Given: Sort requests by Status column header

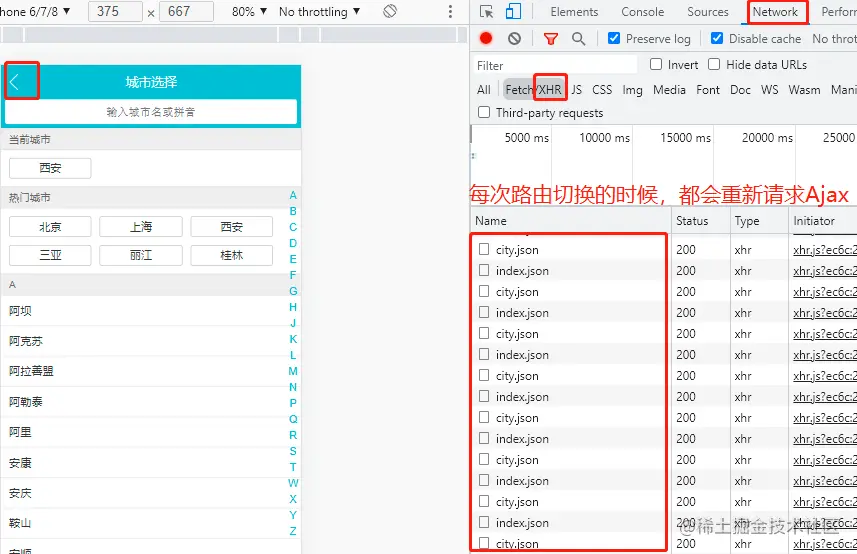Looking at the screenshot, I should point(701,221).
